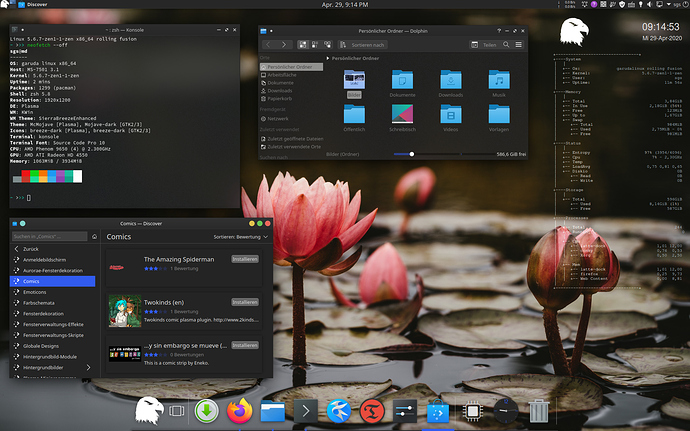This screenshot has height=431, width=690.
Task: Select the Downloads folder in file view
Action: 451,80
